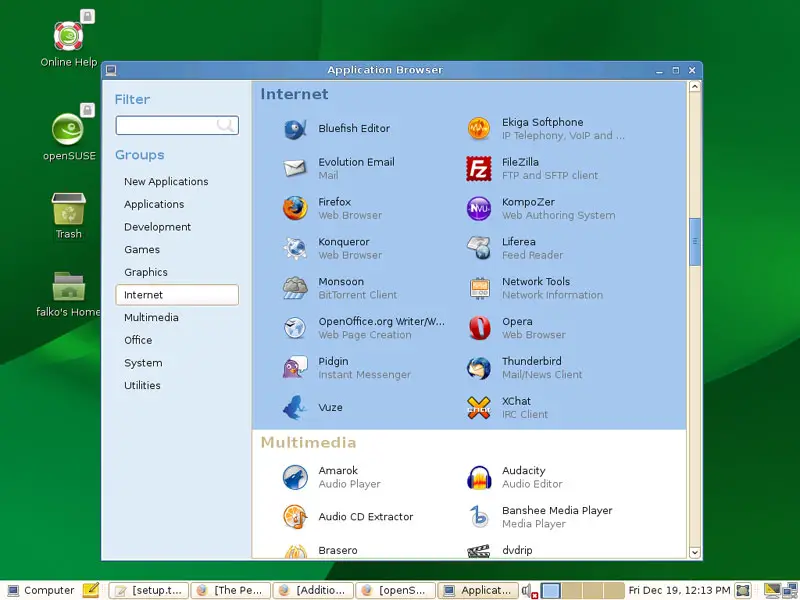The width and height of the screenshot is (800, 600).
Task: Click the first workspace switcher cell
Action: [551, 590]
